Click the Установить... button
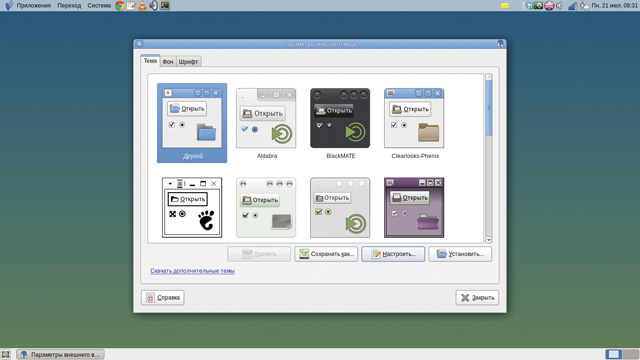Image resolution: width=640 pixels, height=360 pixels. [x=460, y=254]
